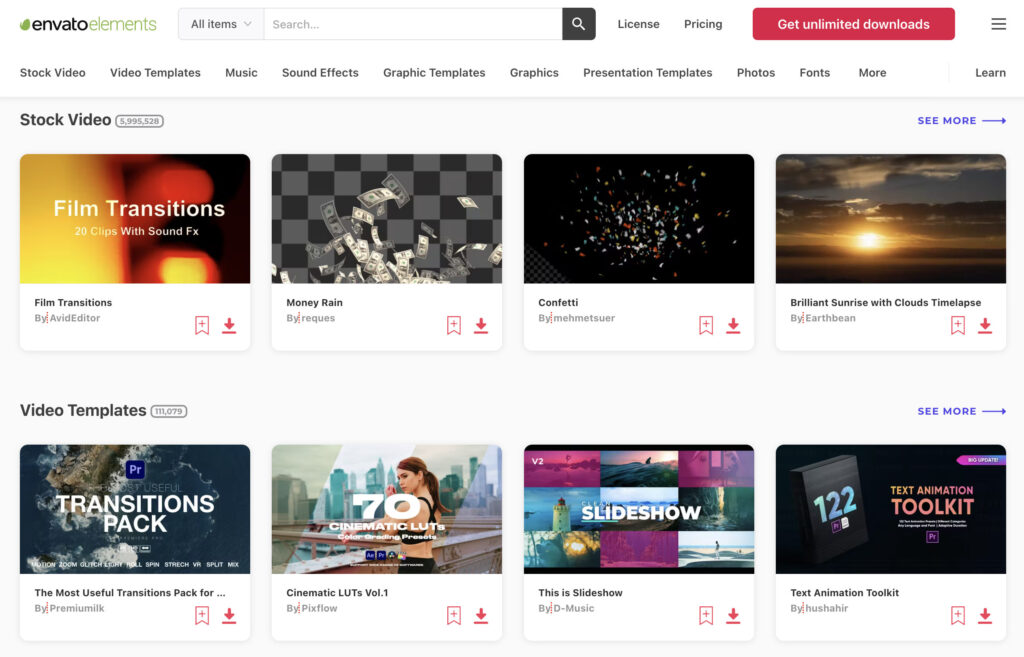Screen dimensions: 1024x657
Task: Go to the Fonts category
Action: [x=814, y=72]
